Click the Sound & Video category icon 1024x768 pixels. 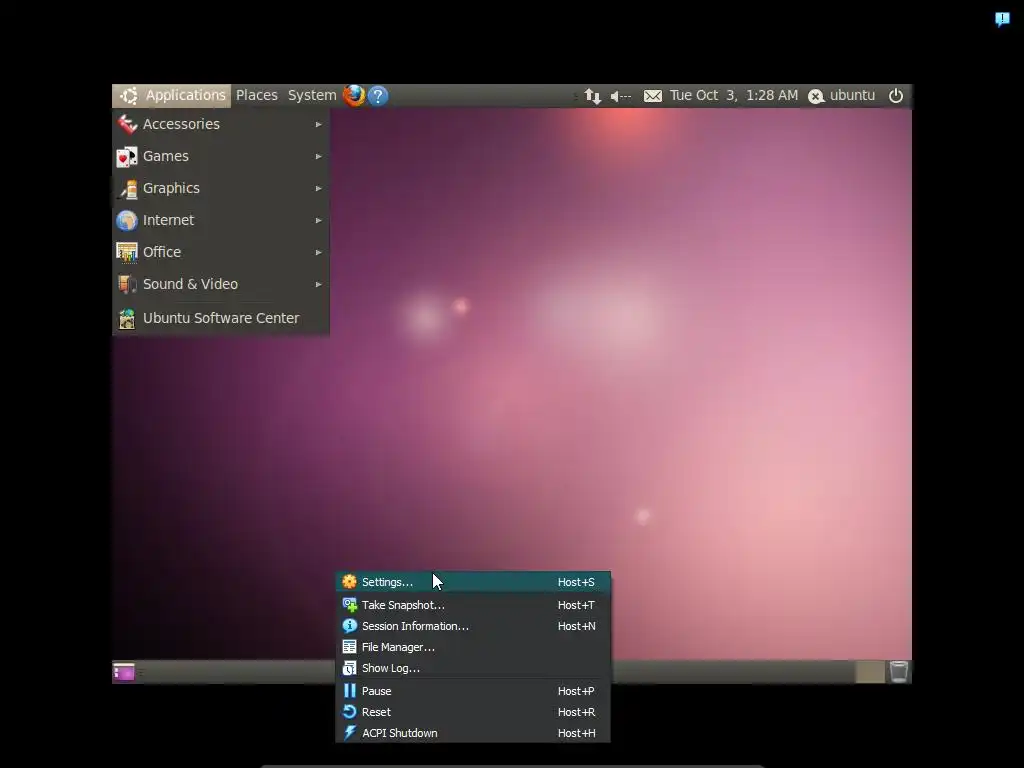click(127, 284)
